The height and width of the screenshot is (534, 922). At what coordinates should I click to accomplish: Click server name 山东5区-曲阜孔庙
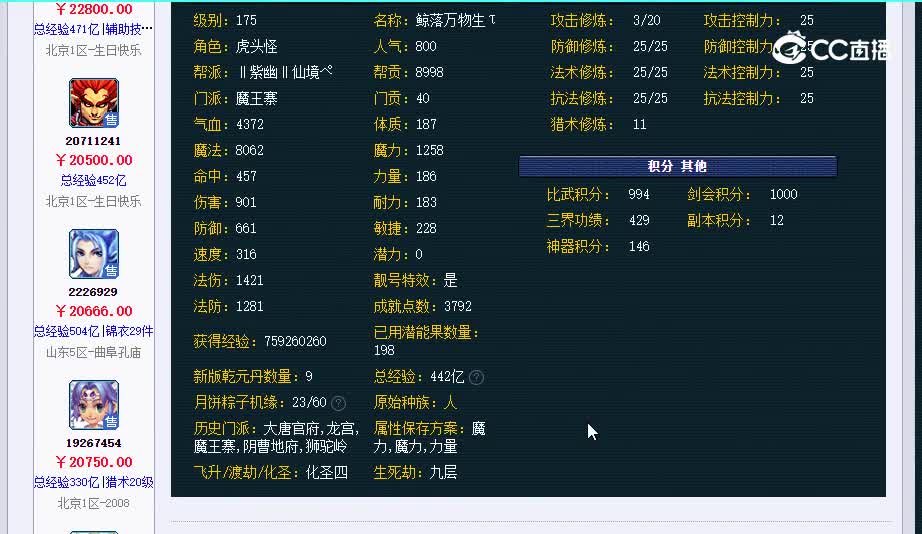point(93,352)
